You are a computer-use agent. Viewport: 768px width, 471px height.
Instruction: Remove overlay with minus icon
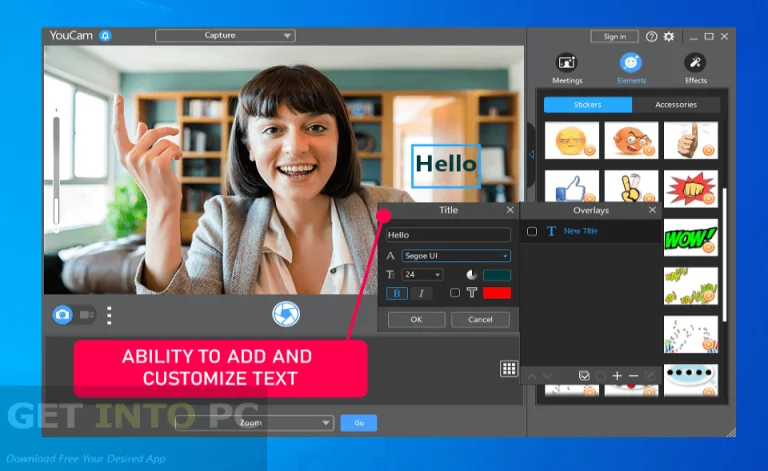coord(633,376)
